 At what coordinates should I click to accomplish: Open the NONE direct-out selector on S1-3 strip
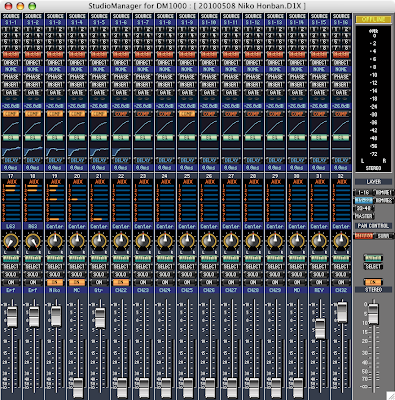click(55, 69)
